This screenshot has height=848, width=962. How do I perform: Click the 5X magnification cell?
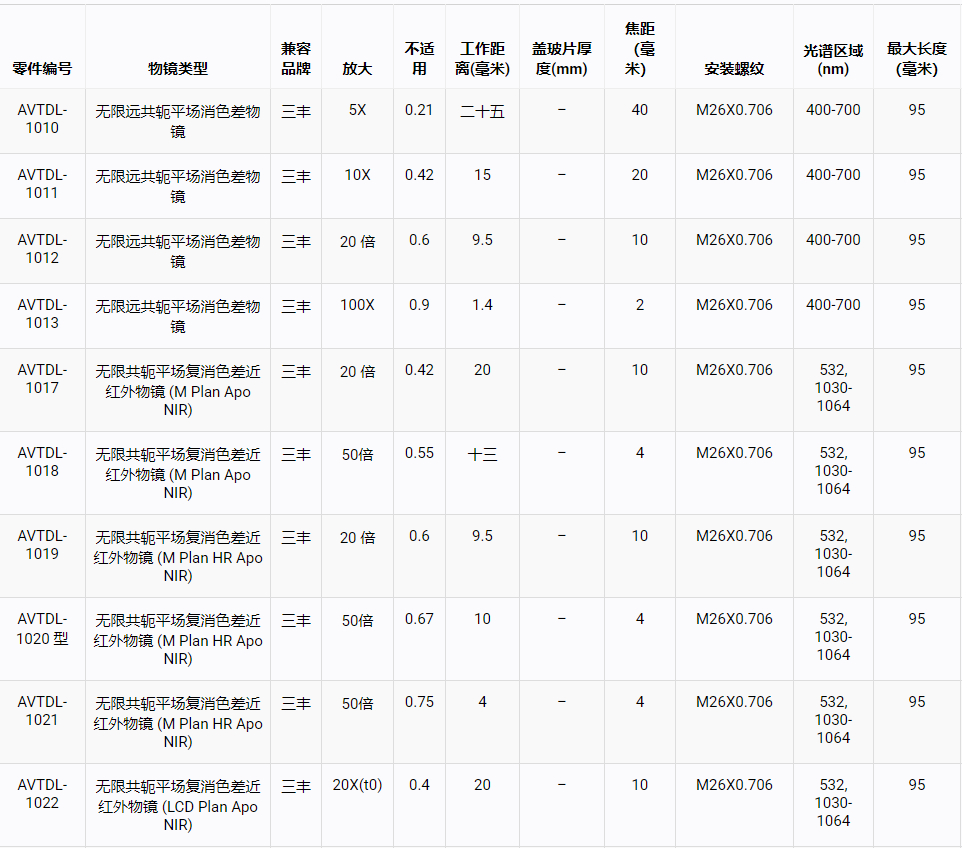[357, 110]
